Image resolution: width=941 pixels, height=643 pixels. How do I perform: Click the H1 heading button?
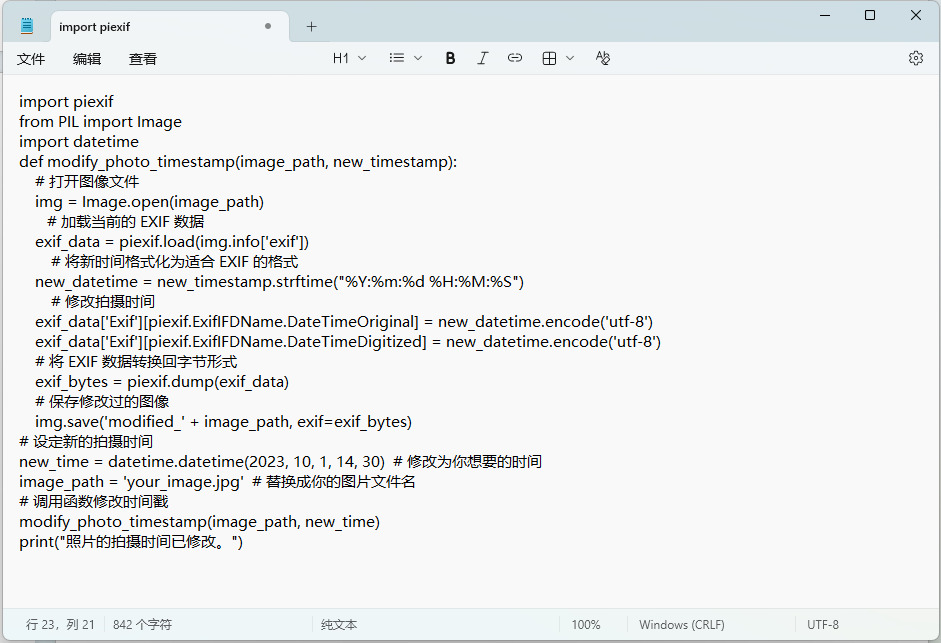341,58
